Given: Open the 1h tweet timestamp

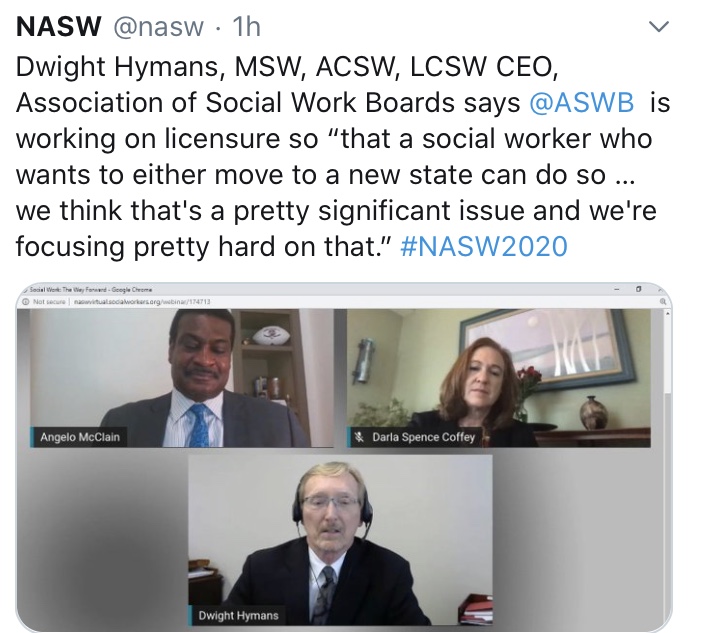Looking at the screenshot, I should tap(246, 26).
